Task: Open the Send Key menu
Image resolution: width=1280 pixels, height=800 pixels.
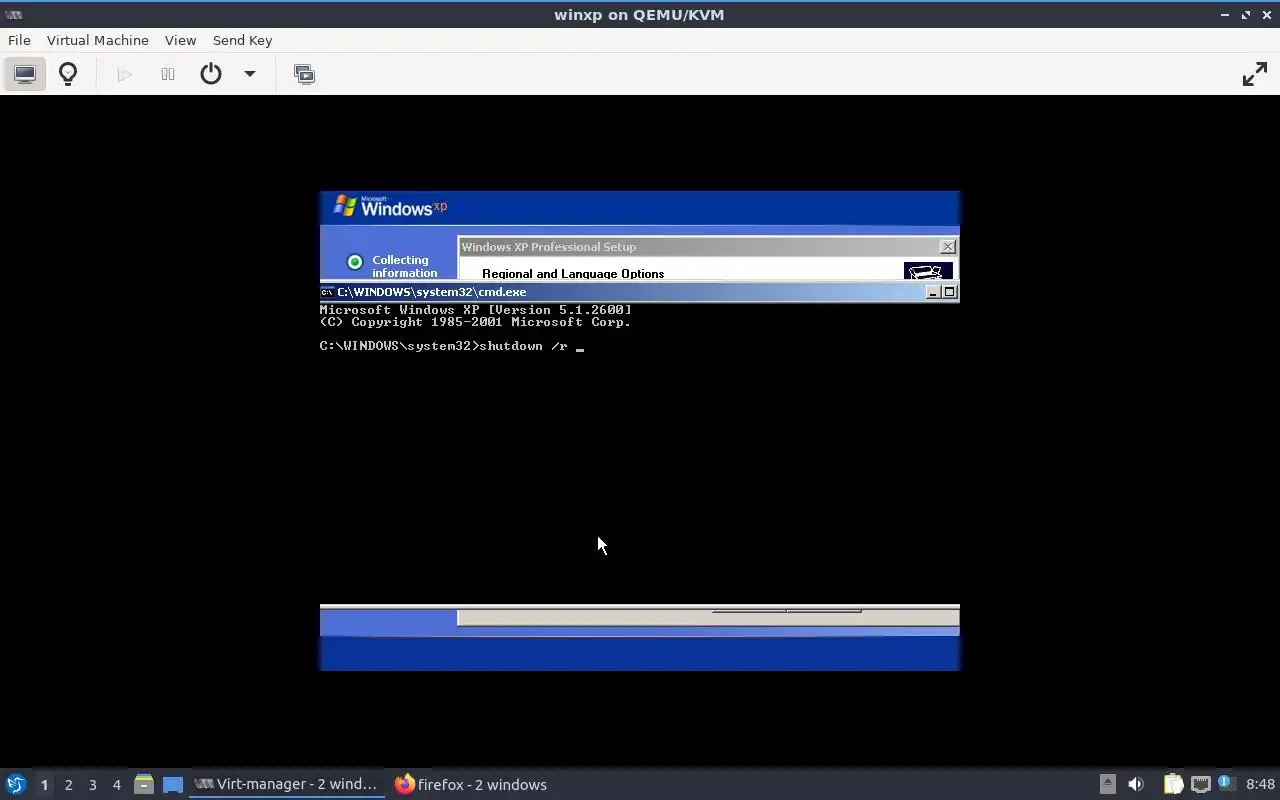Action: [x=242, y=40]
